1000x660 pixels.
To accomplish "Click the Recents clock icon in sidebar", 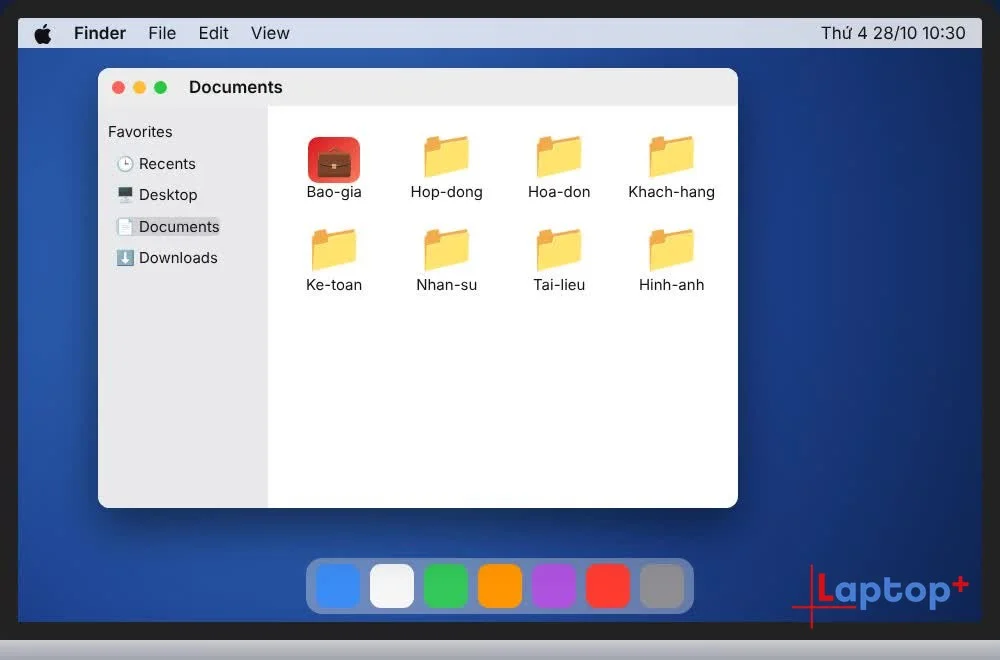I will [125, 164].
